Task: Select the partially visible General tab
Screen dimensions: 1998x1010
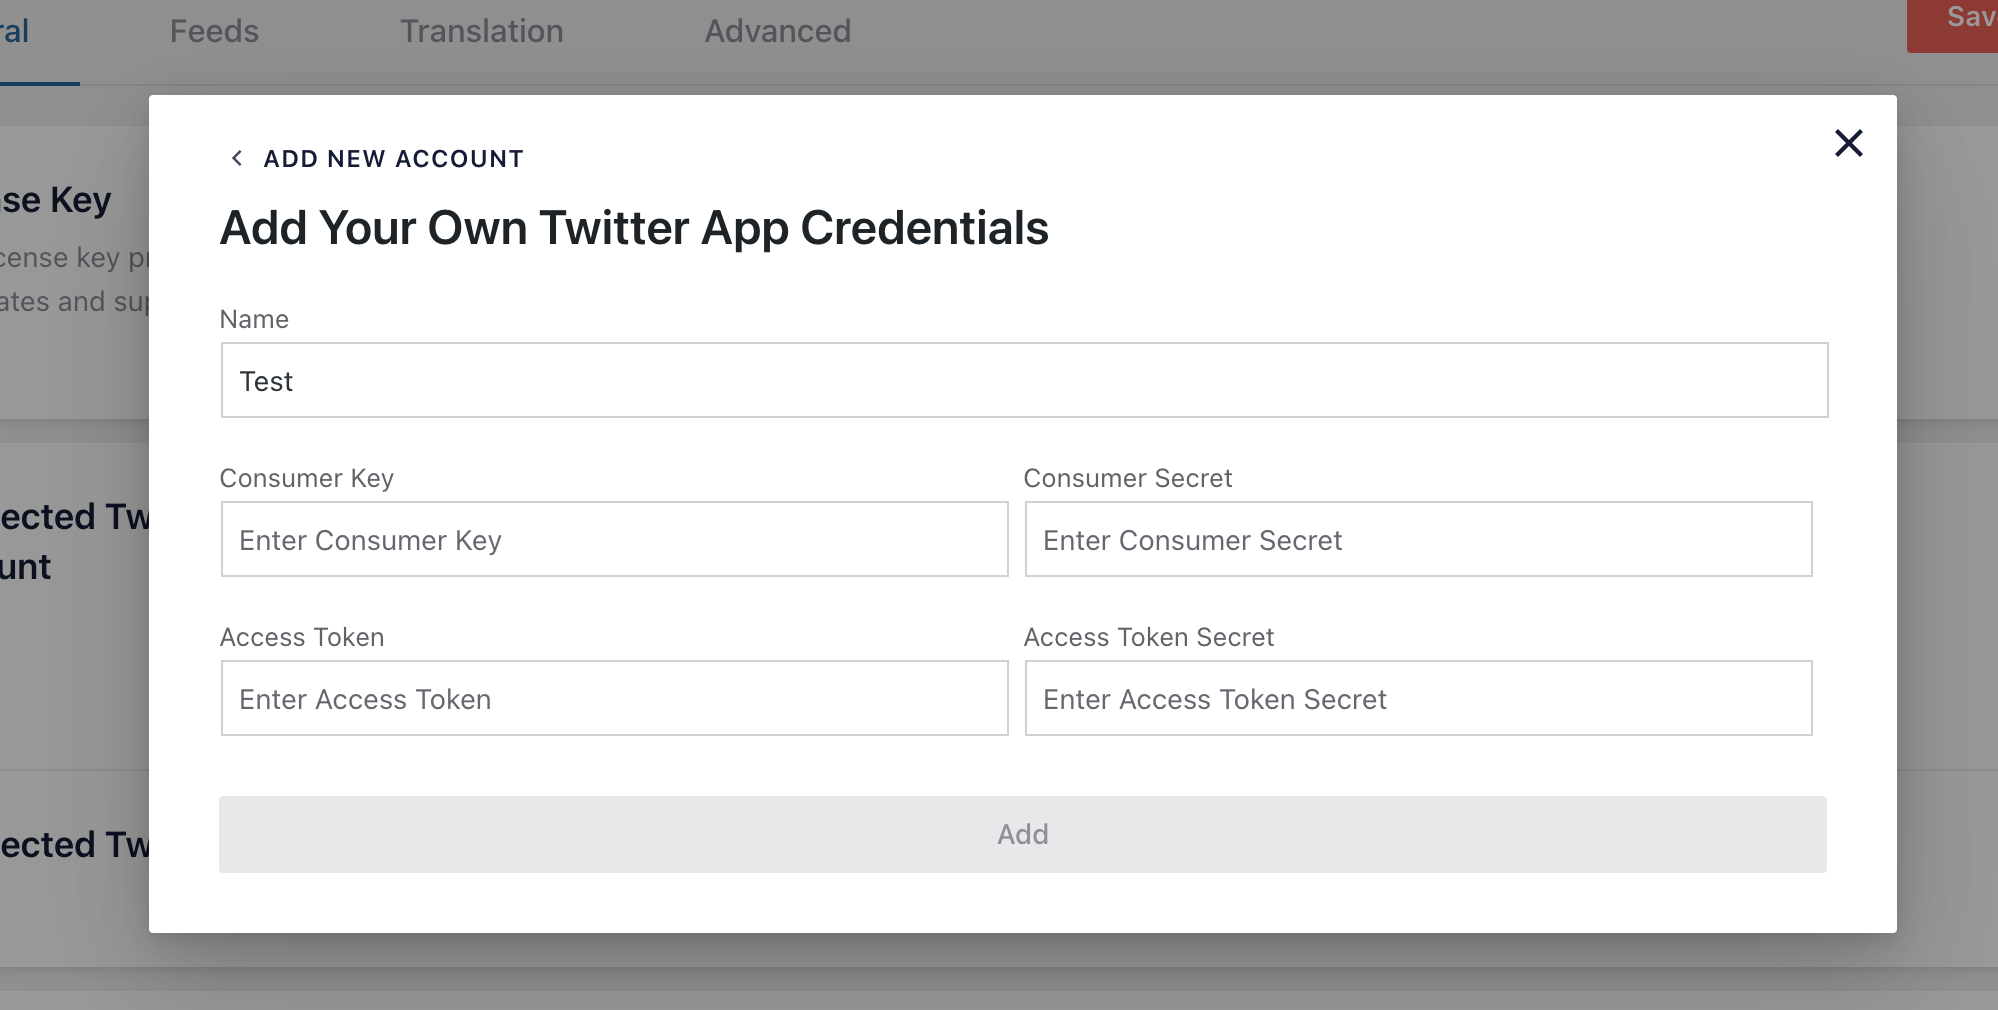Action: coord(15,31)
